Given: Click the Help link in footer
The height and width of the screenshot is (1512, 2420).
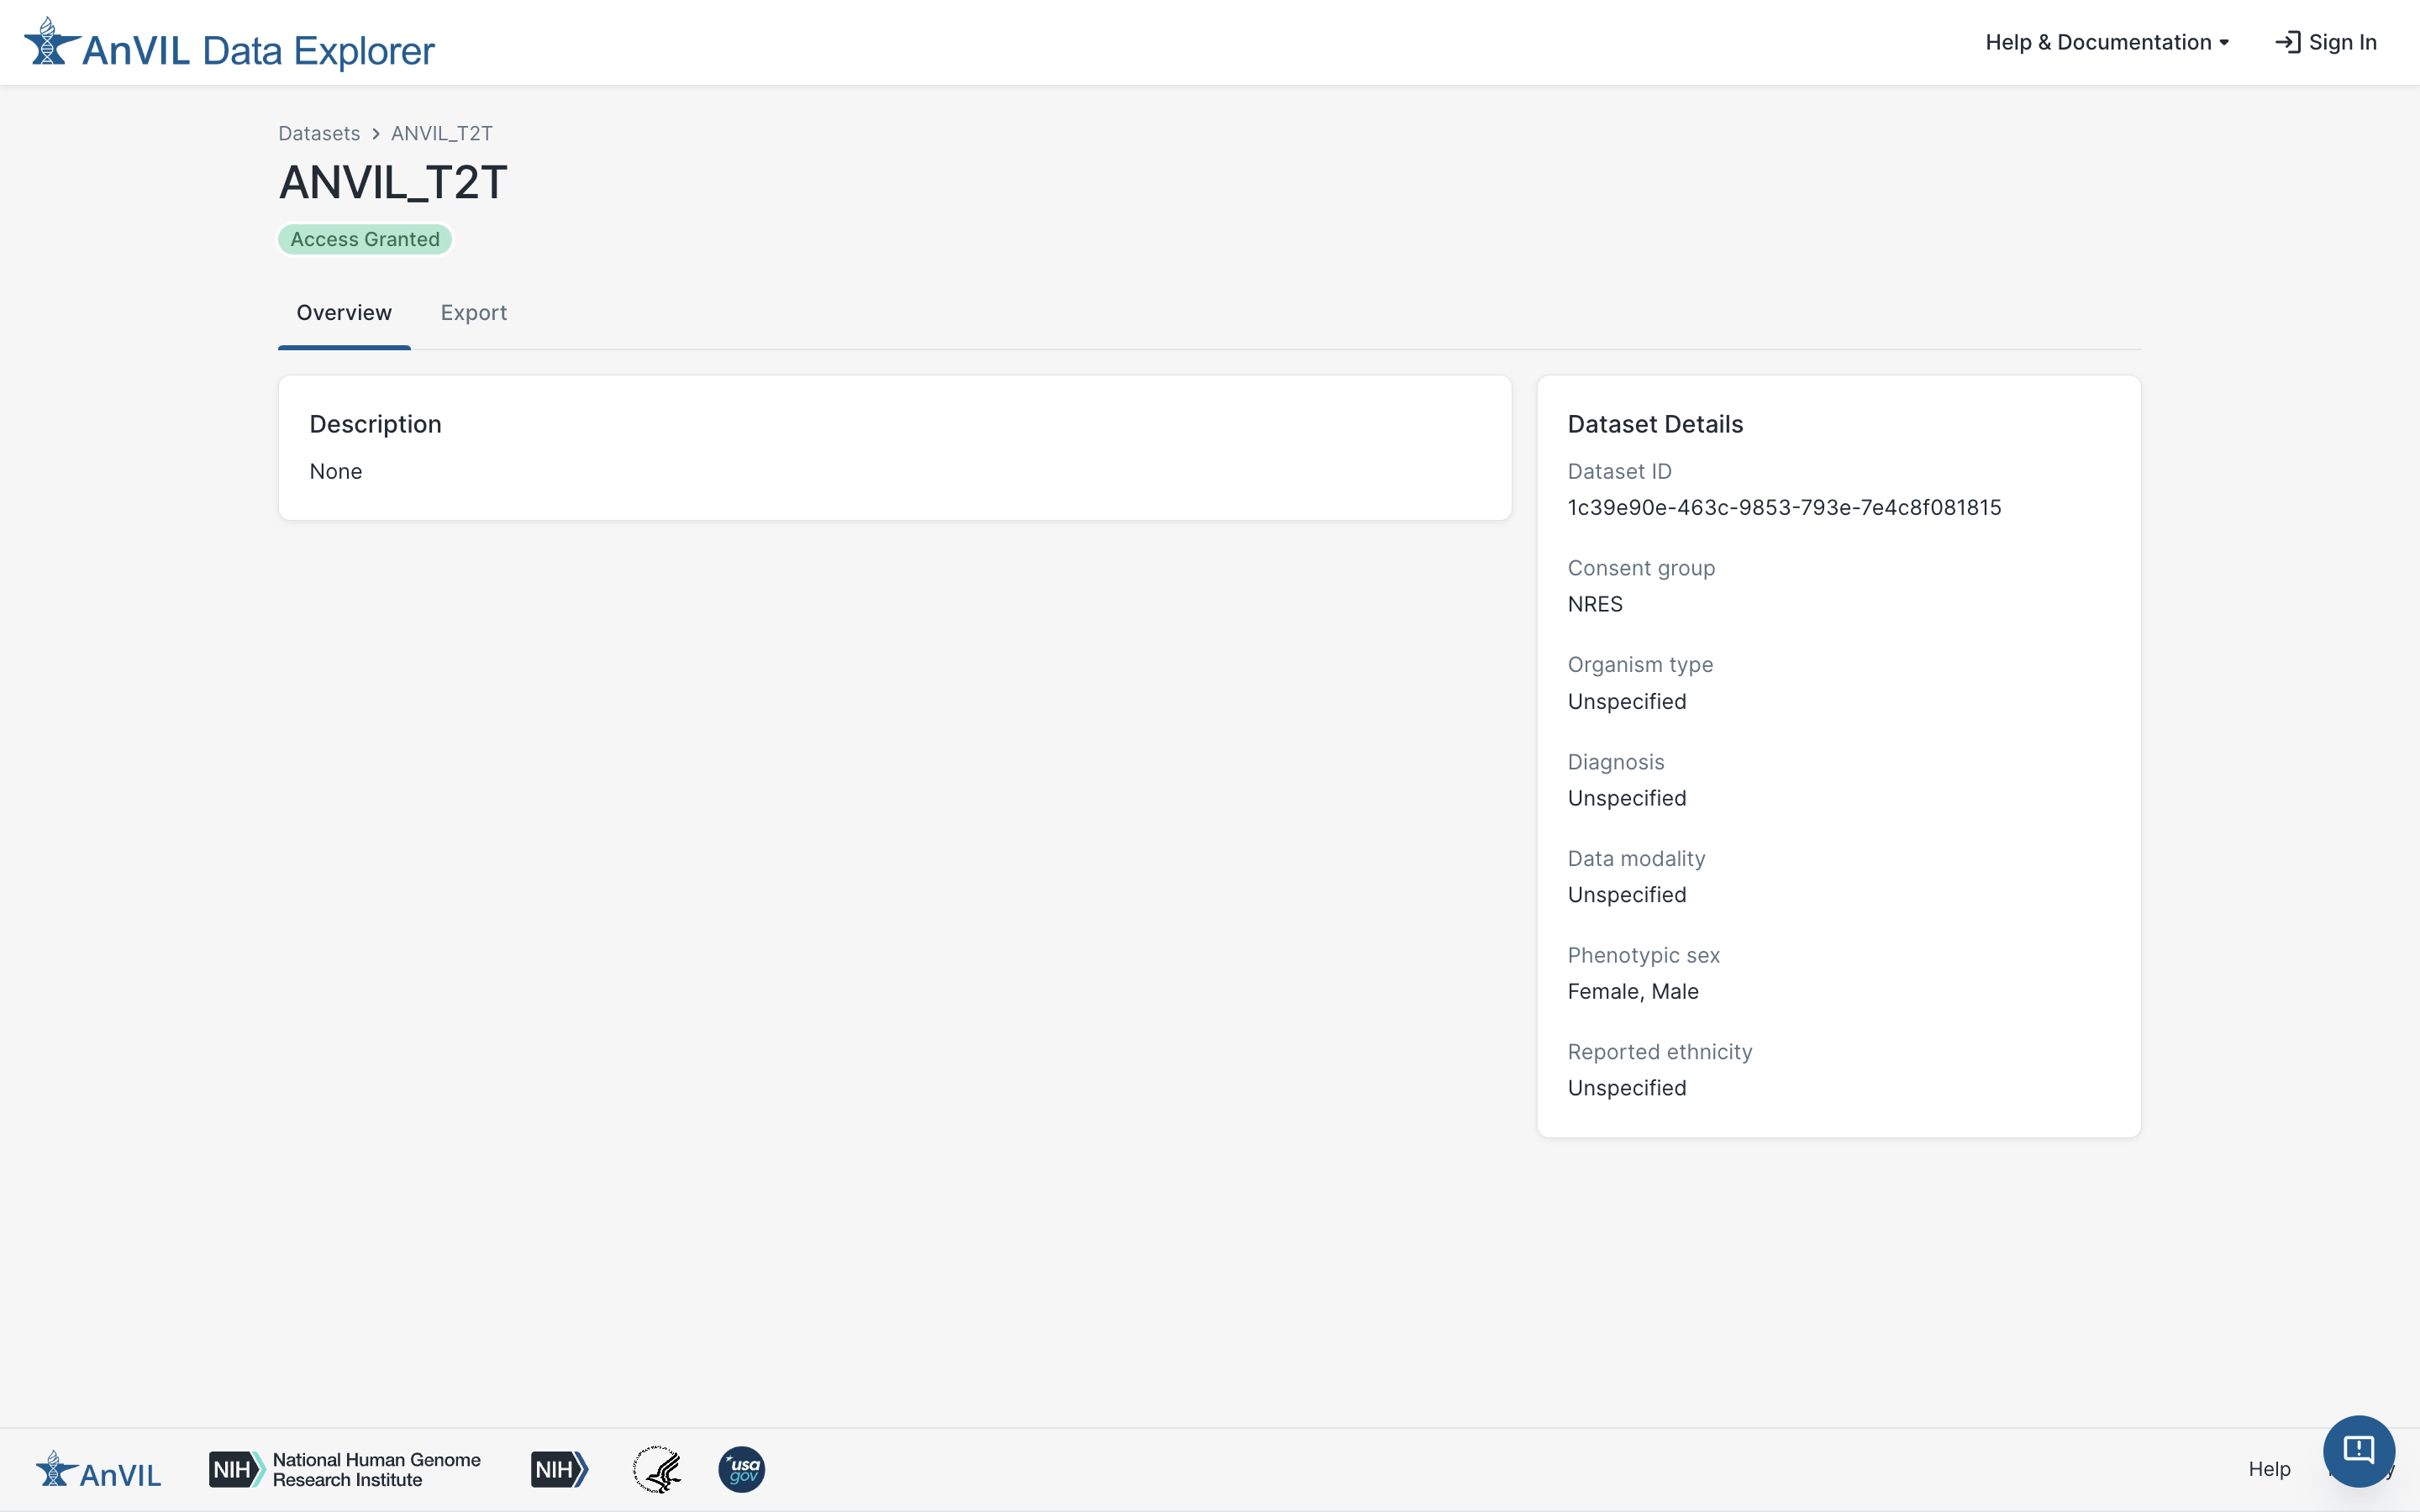Looking at the screenshot, I should [2269, 1470].
